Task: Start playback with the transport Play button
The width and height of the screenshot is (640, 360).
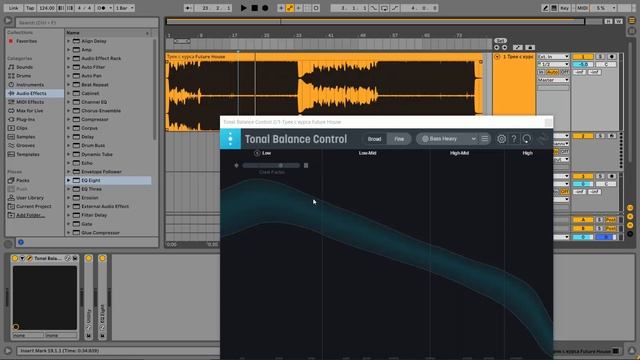Action: point(243,8)
